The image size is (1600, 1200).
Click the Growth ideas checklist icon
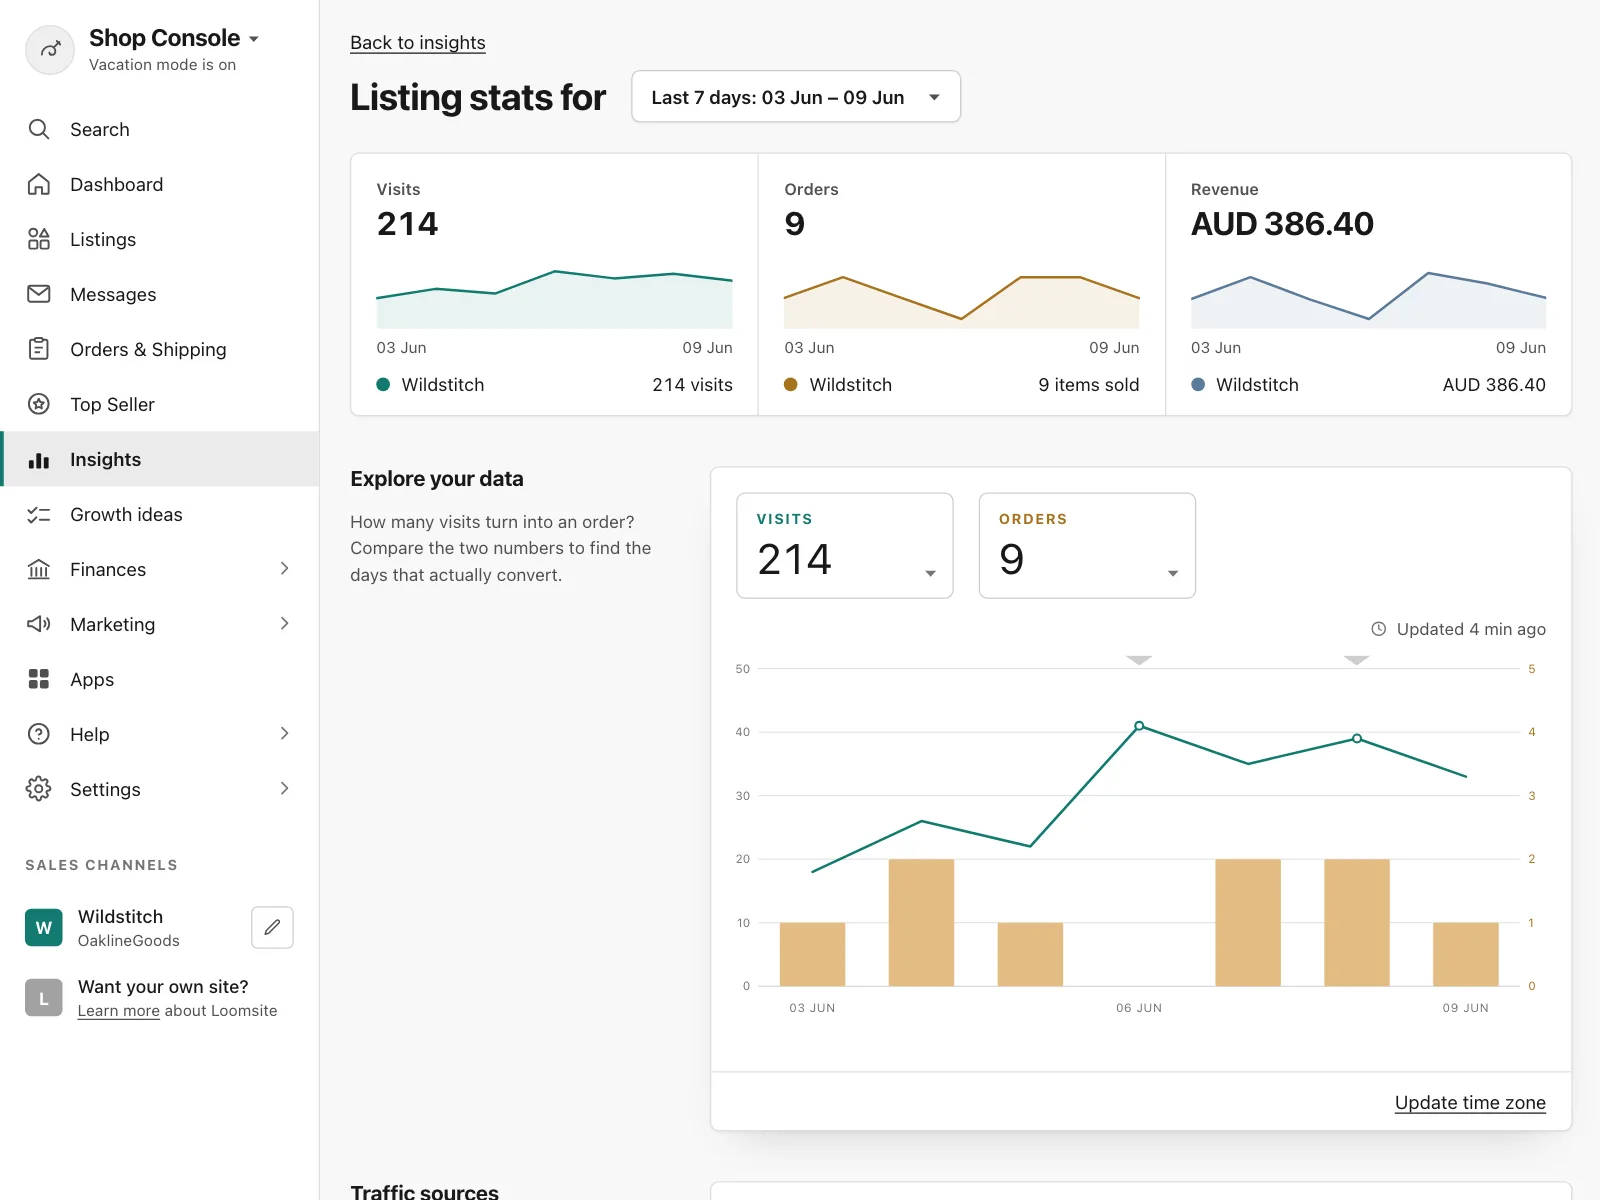click(x=39, y=514)
